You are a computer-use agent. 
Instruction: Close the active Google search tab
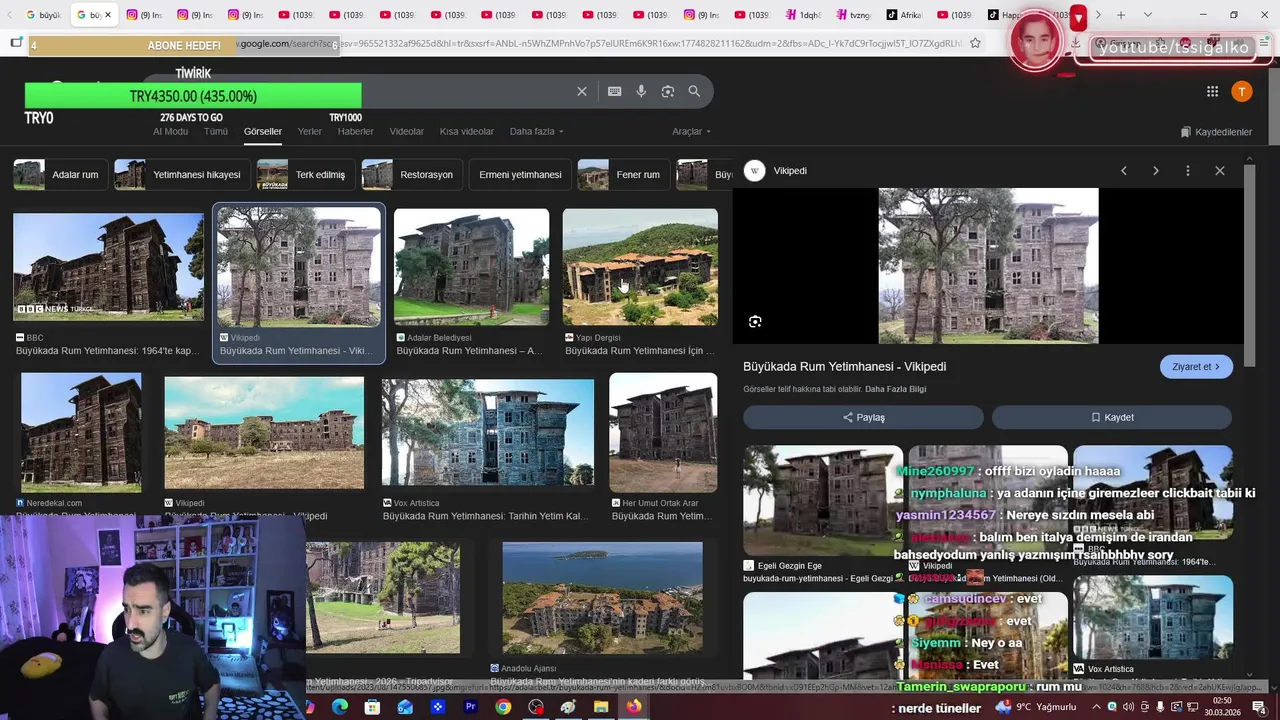click(107, 15)
